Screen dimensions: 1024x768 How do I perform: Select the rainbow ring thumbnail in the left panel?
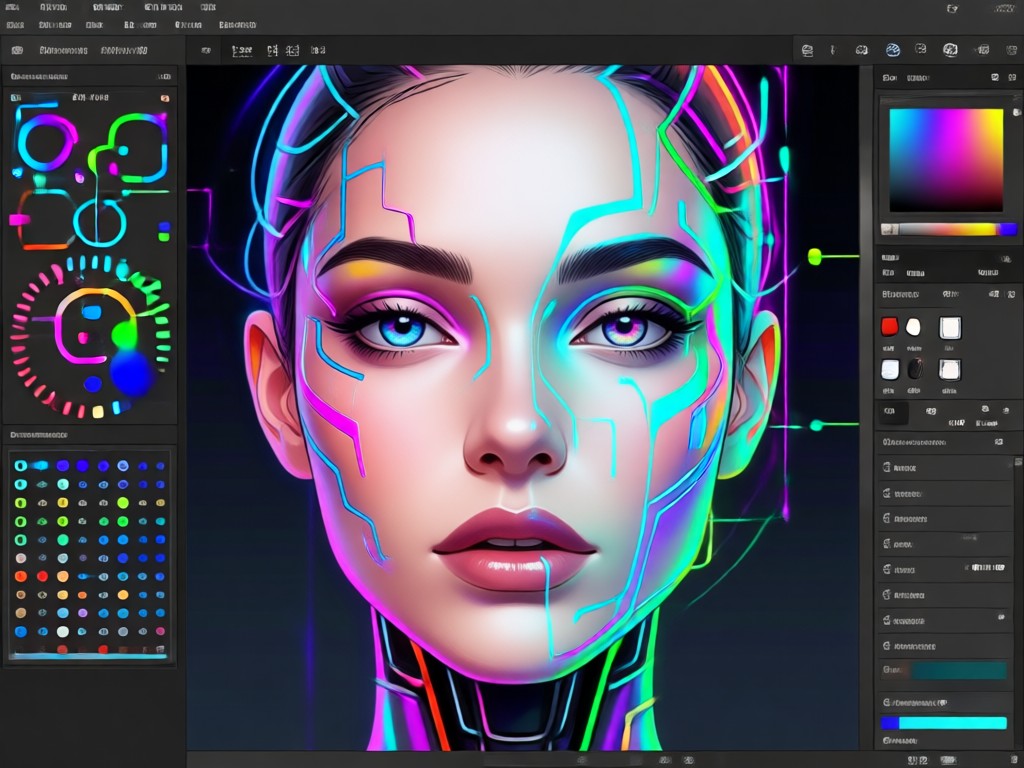pos(47,143)
